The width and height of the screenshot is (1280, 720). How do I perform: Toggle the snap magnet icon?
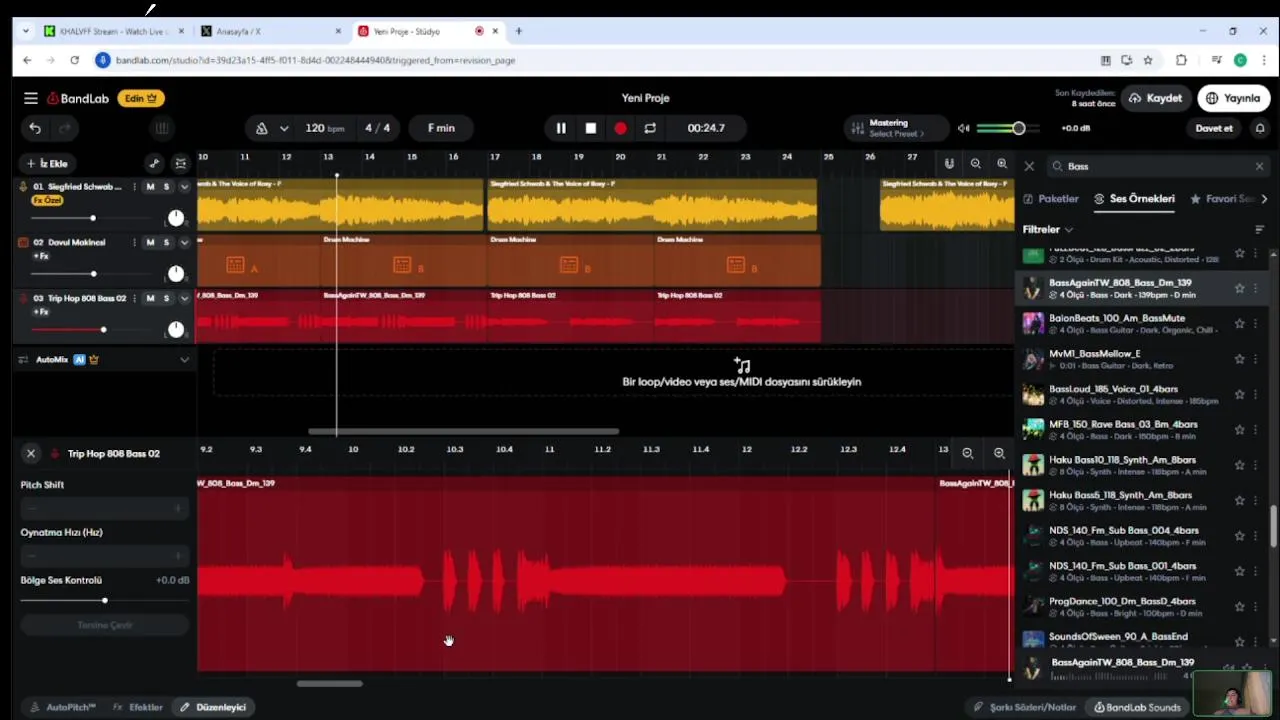[x=949, y=163]
